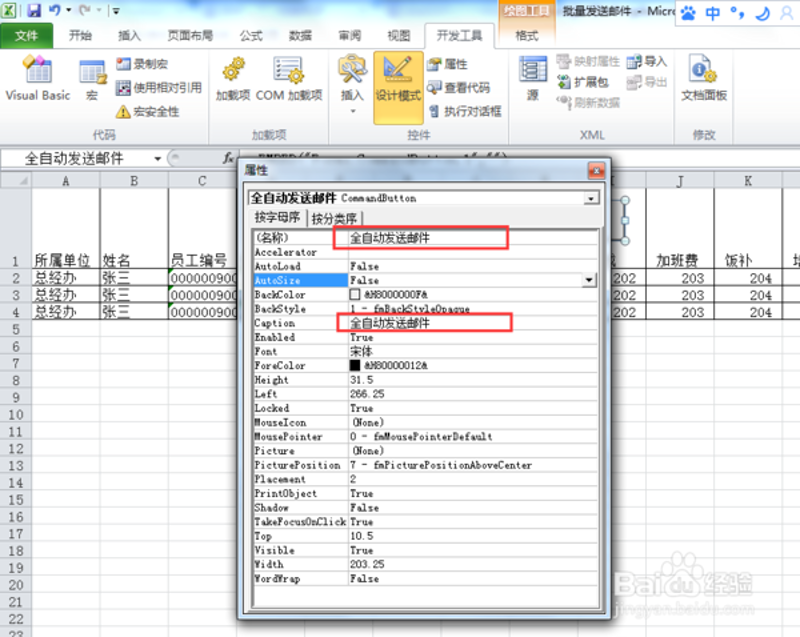Open COM 加载项 dialog

coord(289,80)
